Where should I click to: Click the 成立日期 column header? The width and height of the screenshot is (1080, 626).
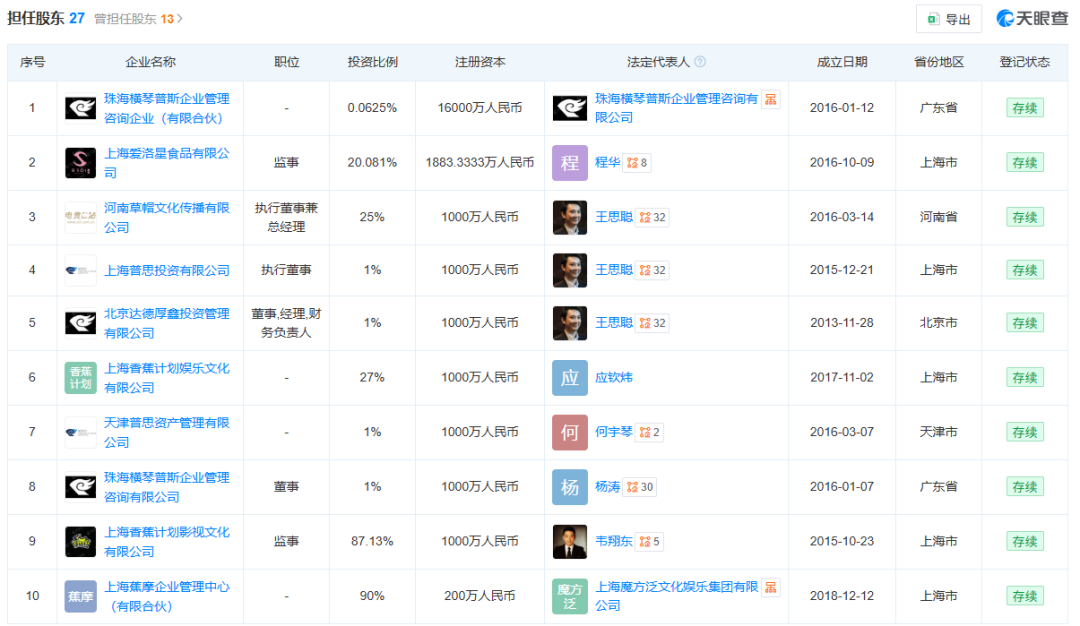point(842,62)
